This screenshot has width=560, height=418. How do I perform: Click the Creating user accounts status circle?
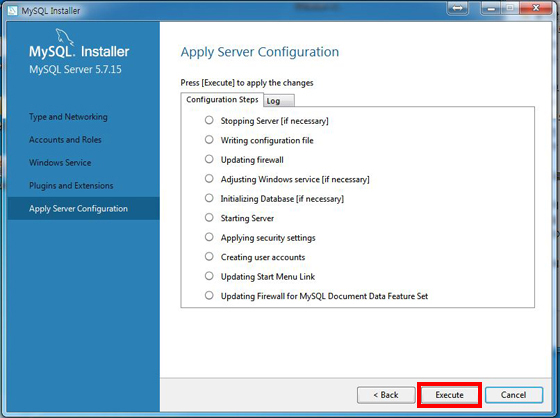click(x=209, y=257)
